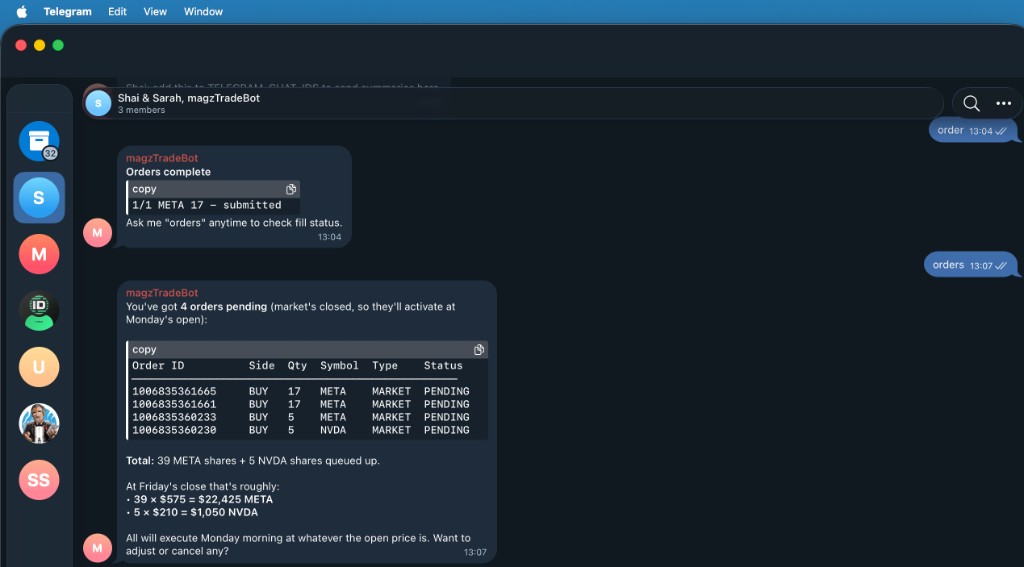
Task: Open the Telegram app menu
Action: tap(67, 12)
